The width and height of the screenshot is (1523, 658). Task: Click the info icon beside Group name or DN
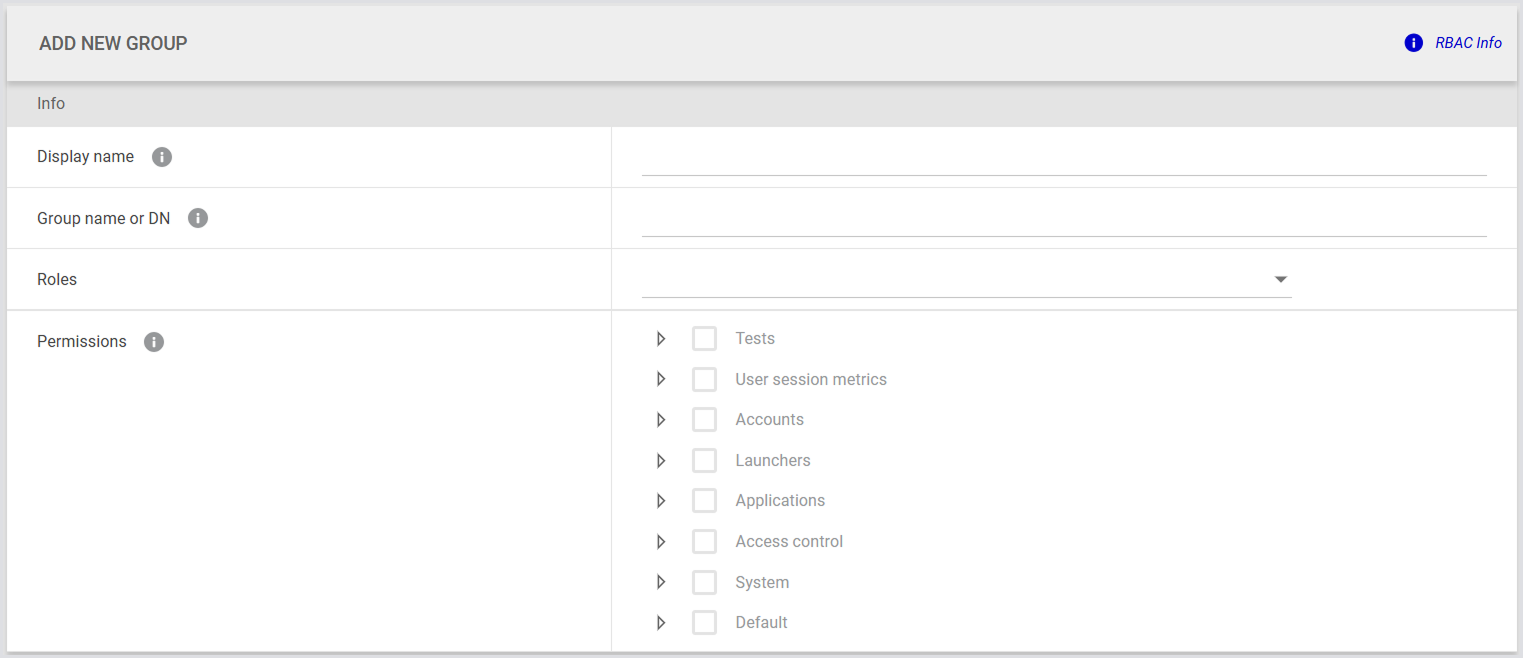point(198,218)
